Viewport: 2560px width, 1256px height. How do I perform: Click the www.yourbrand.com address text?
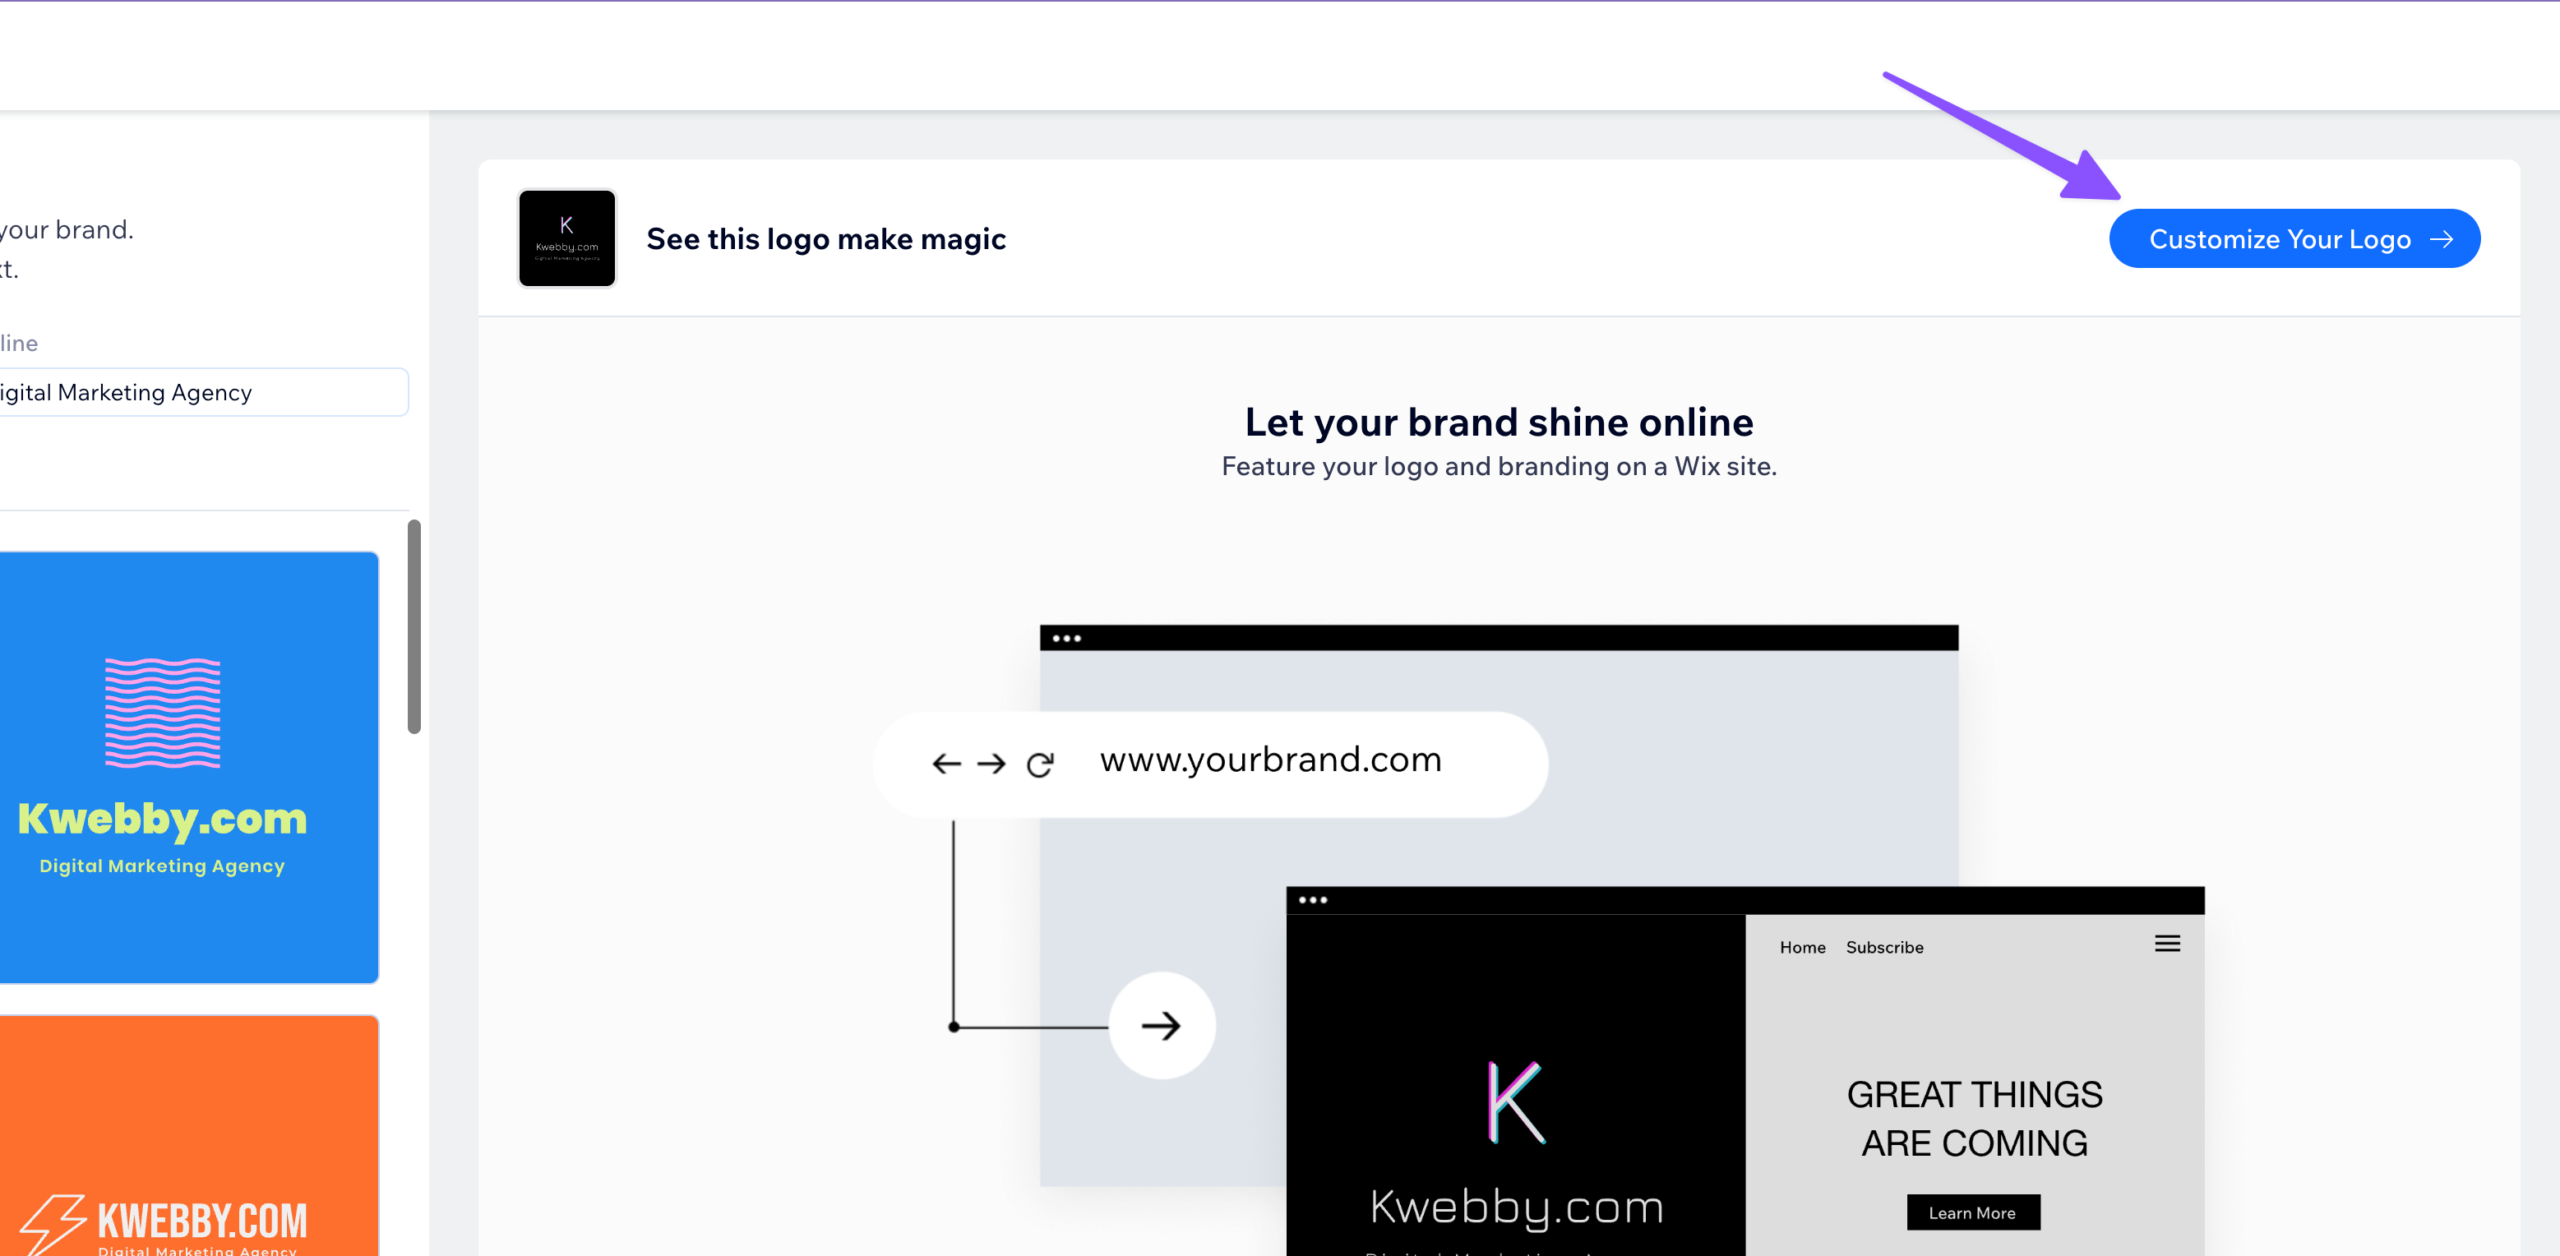[1270, 760]
